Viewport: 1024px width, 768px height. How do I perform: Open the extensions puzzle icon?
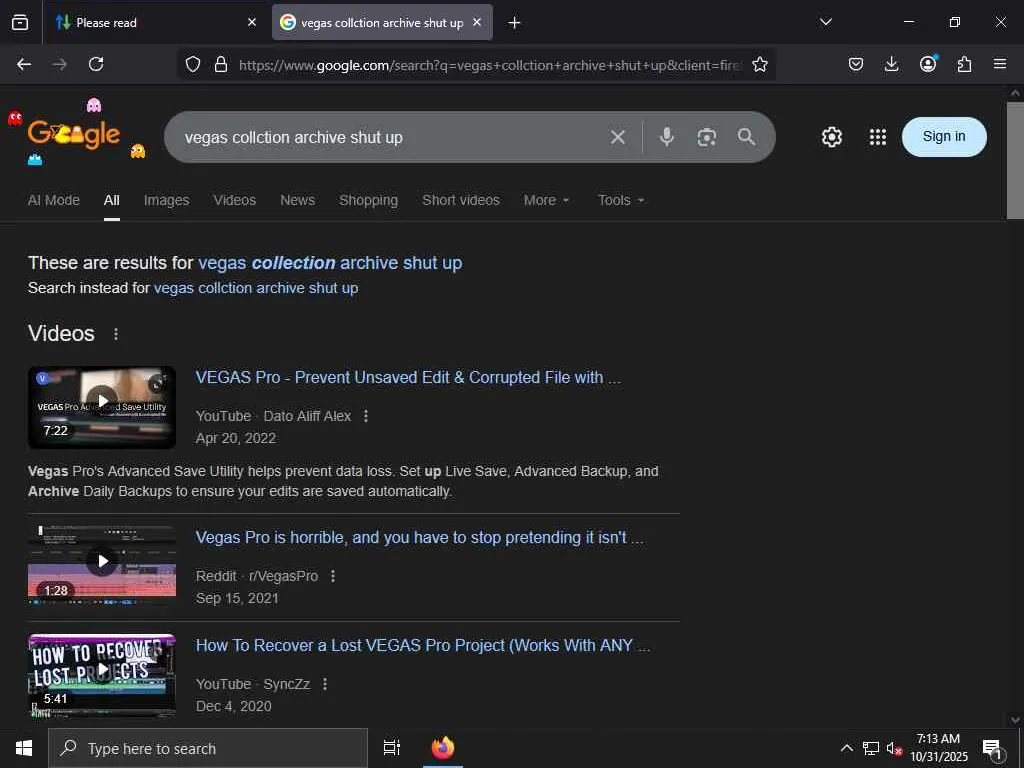(964, 64)
